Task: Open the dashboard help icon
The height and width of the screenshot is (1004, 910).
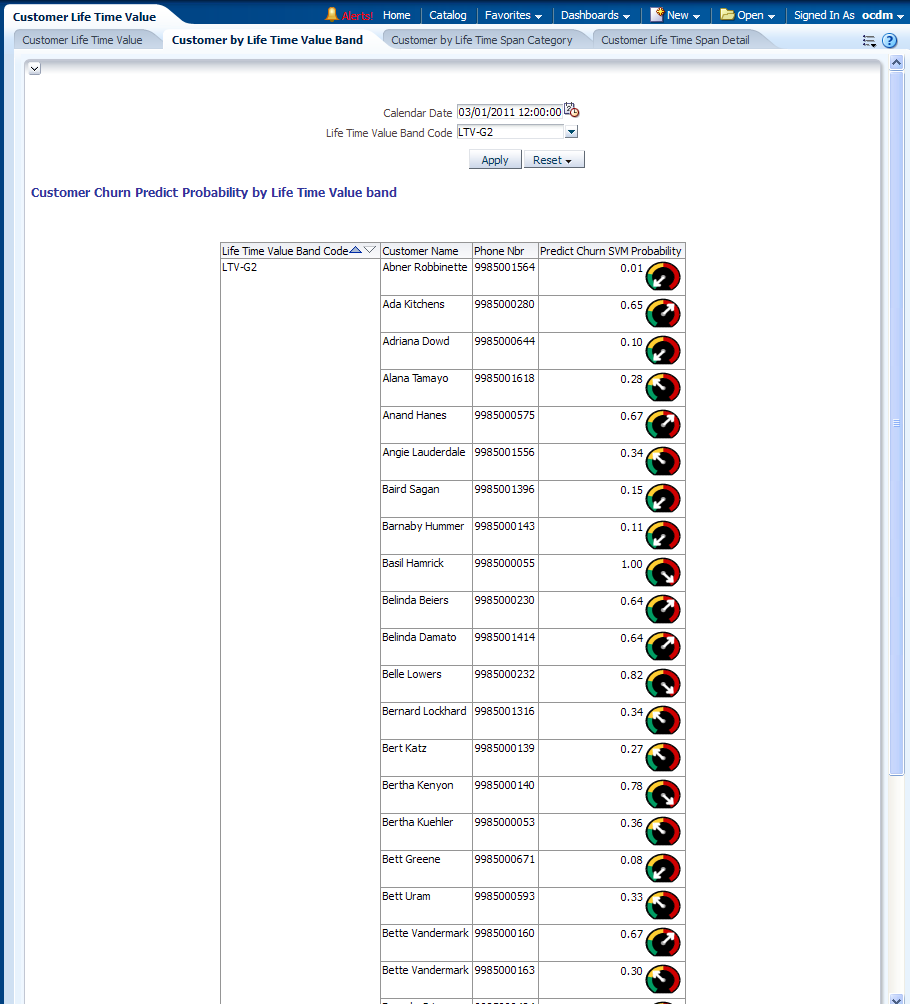Action: [889, 41]
